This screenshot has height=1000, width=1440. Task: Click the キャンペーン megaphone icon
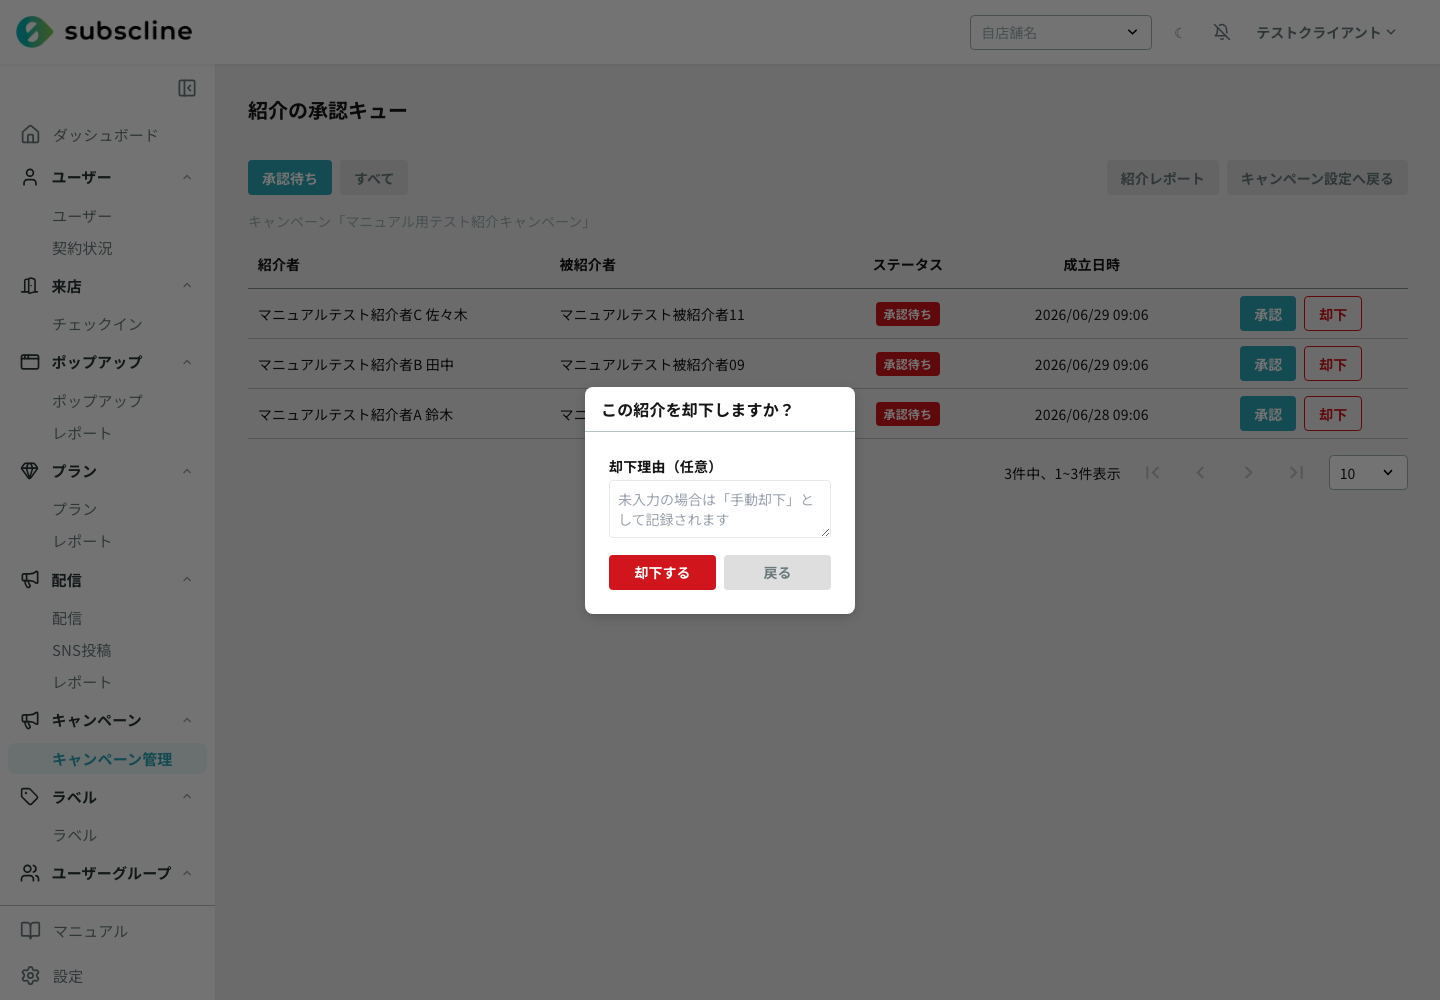point(31,720)
